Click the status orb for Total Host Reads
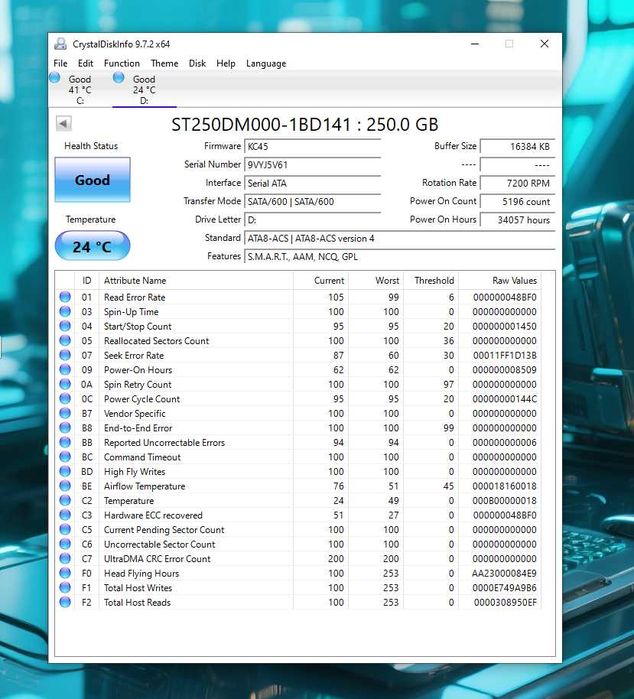 click(65, 602)
